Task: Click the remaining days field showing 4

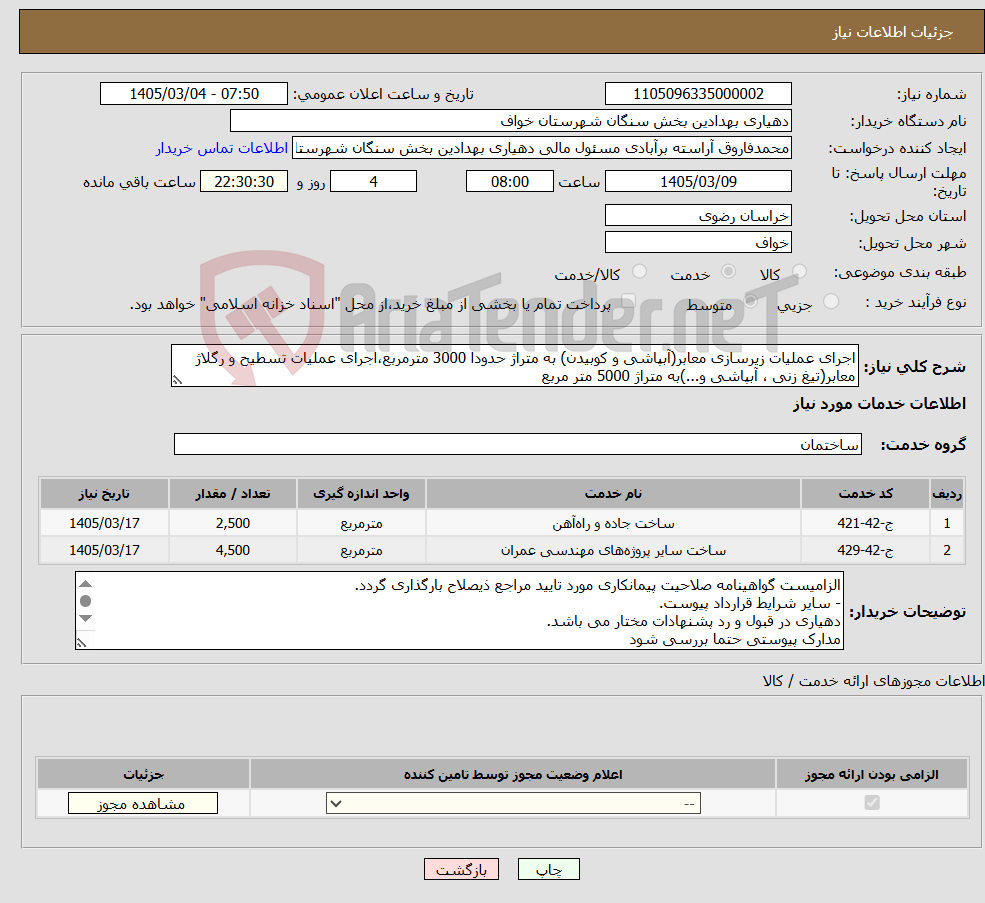Action: click(x=373, y=182)
